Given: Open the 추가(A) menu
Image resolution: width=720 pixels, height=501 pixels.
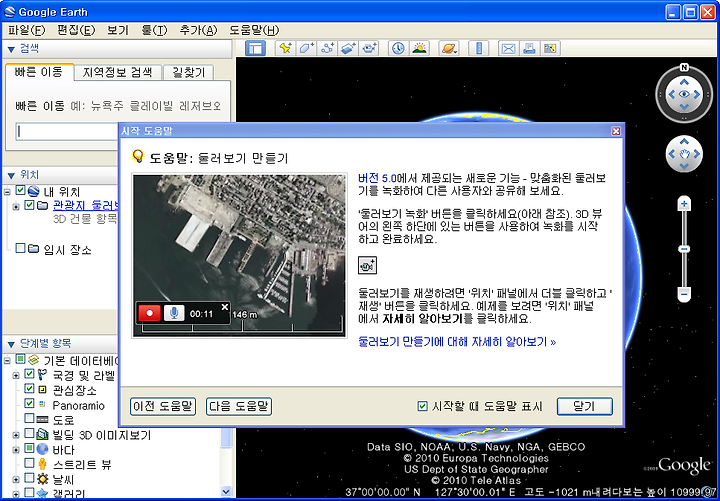Looking at the screenshot, I should point(198,30).
